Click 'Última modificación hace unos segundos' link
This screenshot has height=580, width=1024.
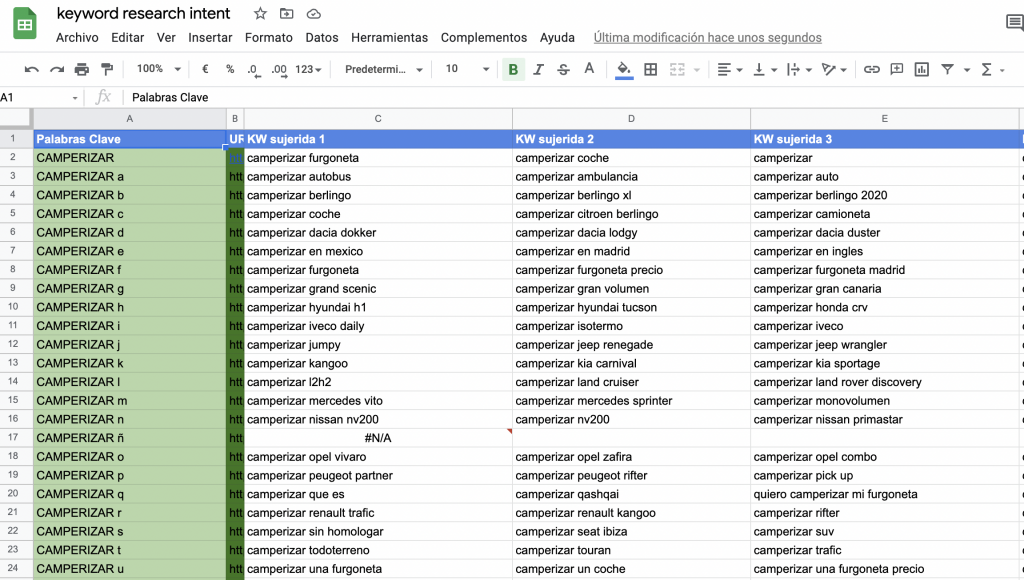tap(707, 38)
